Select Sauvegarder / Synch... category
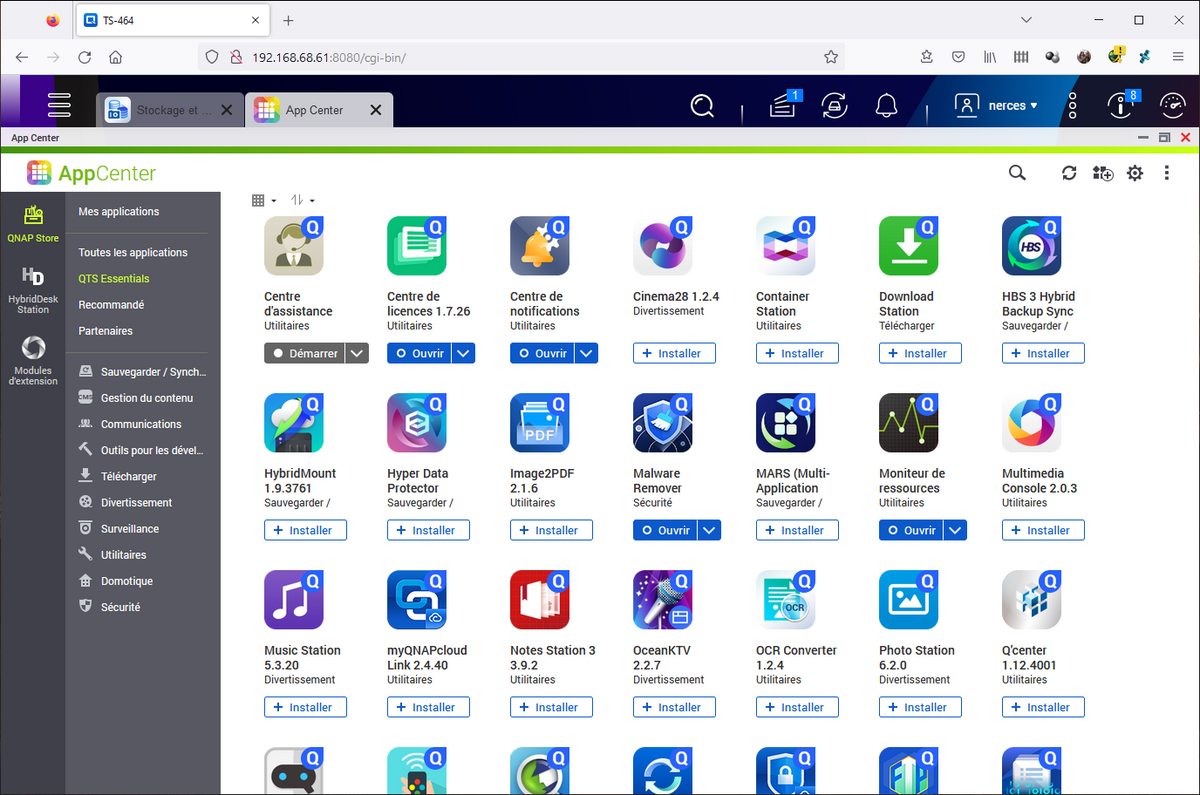 [143, 372]
